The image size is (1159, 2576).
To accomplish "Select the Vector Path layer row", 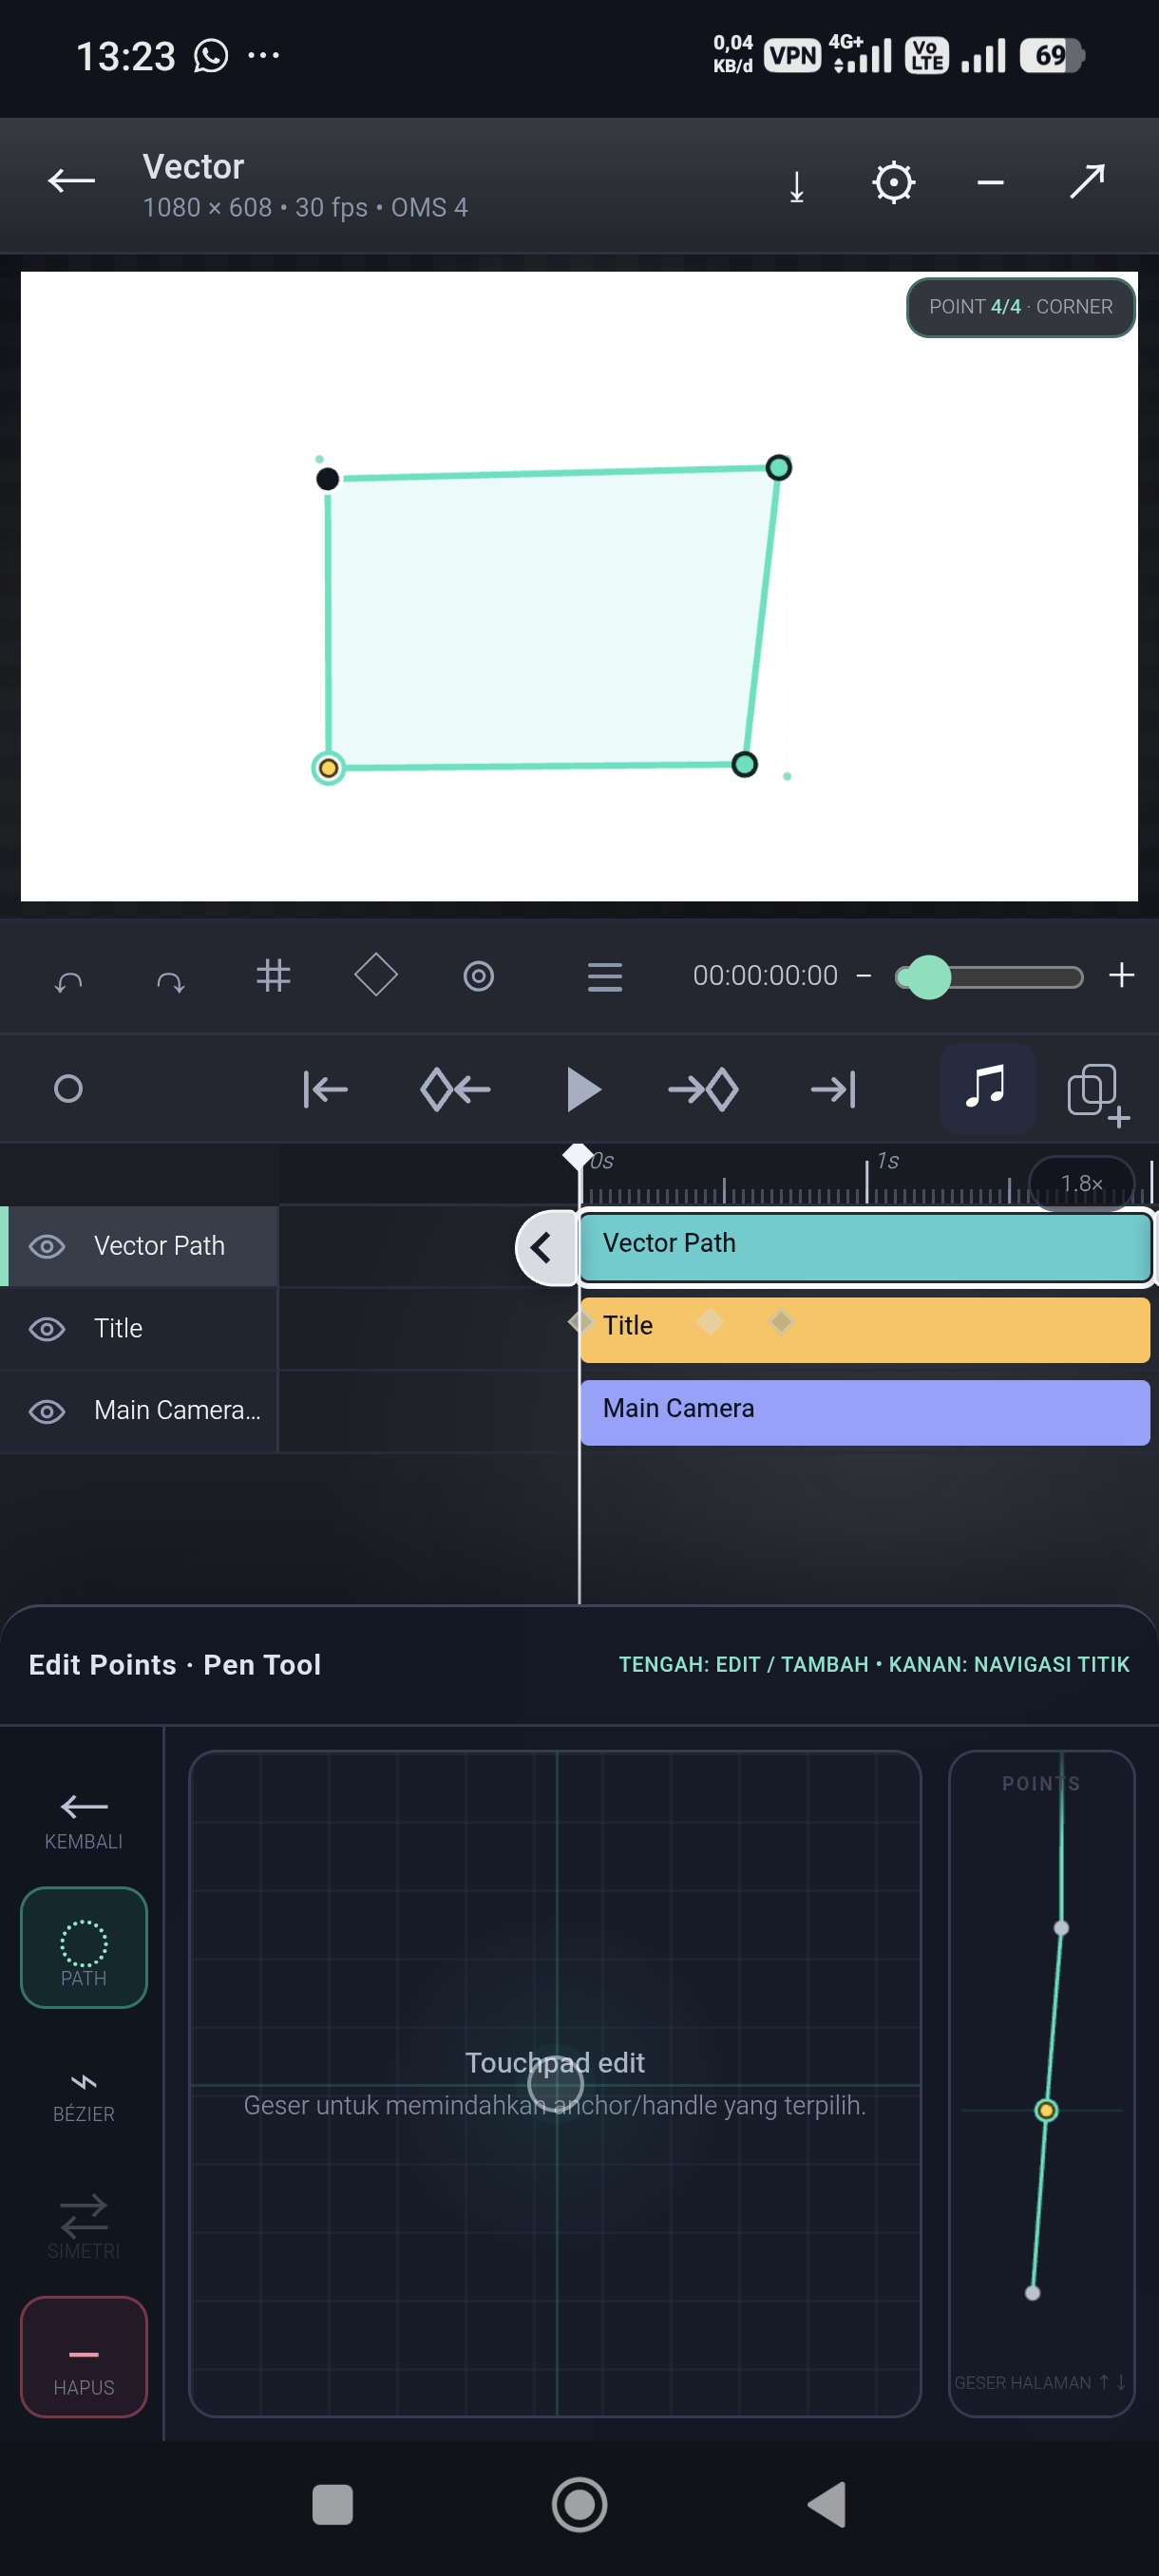I will point(140,1246).
